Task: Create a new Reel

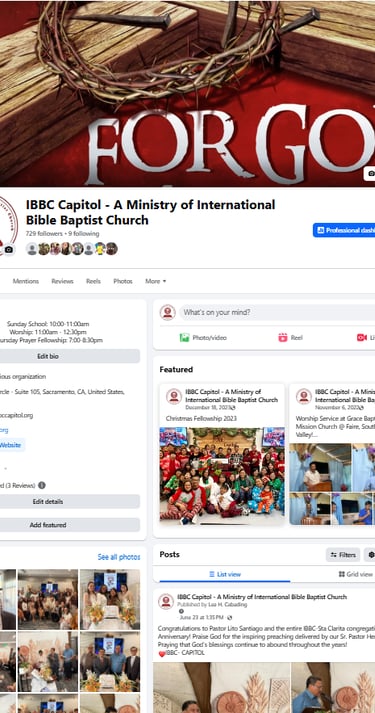Action: tap(290, 337)
